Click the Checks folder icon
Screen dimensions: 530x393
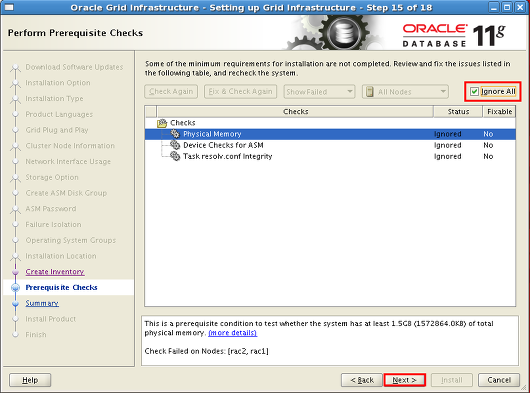coord(162,123)
